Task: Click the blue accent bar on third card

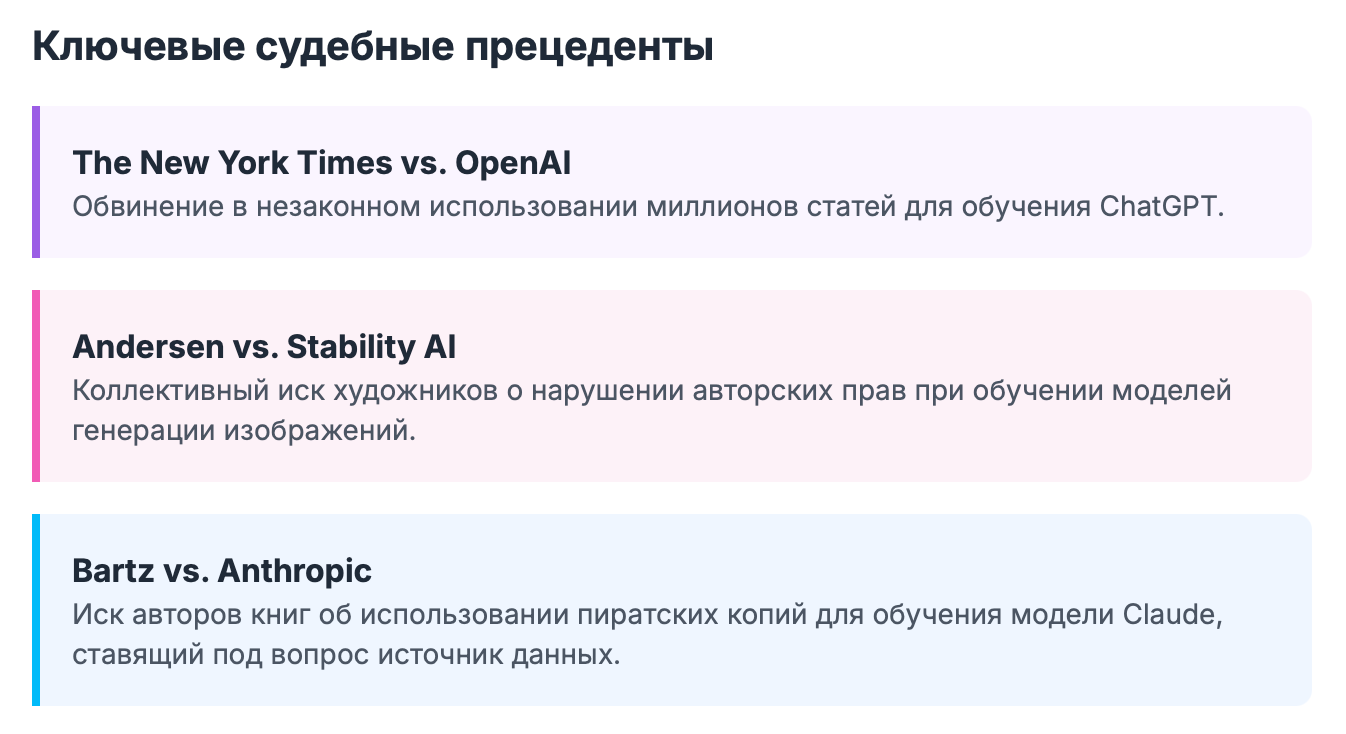Action: click(36, 610)
